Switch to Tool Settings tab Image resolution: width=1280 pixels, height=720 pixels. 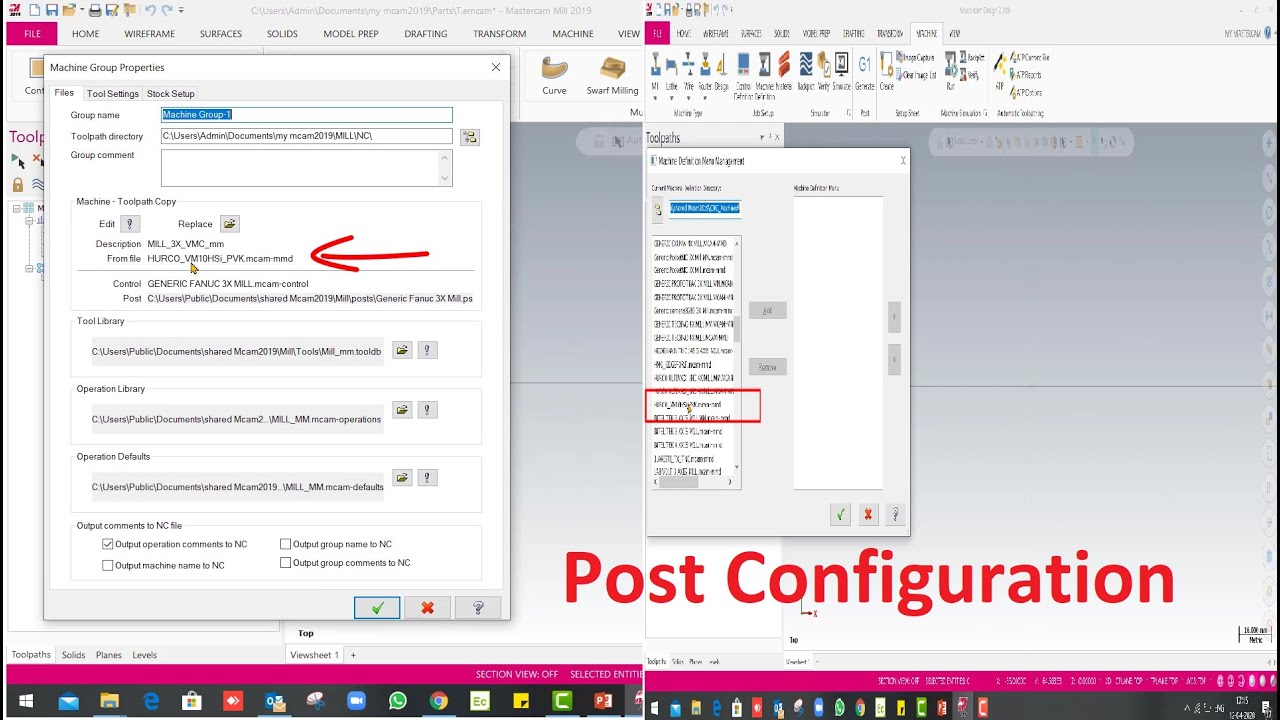click(112, 94)
